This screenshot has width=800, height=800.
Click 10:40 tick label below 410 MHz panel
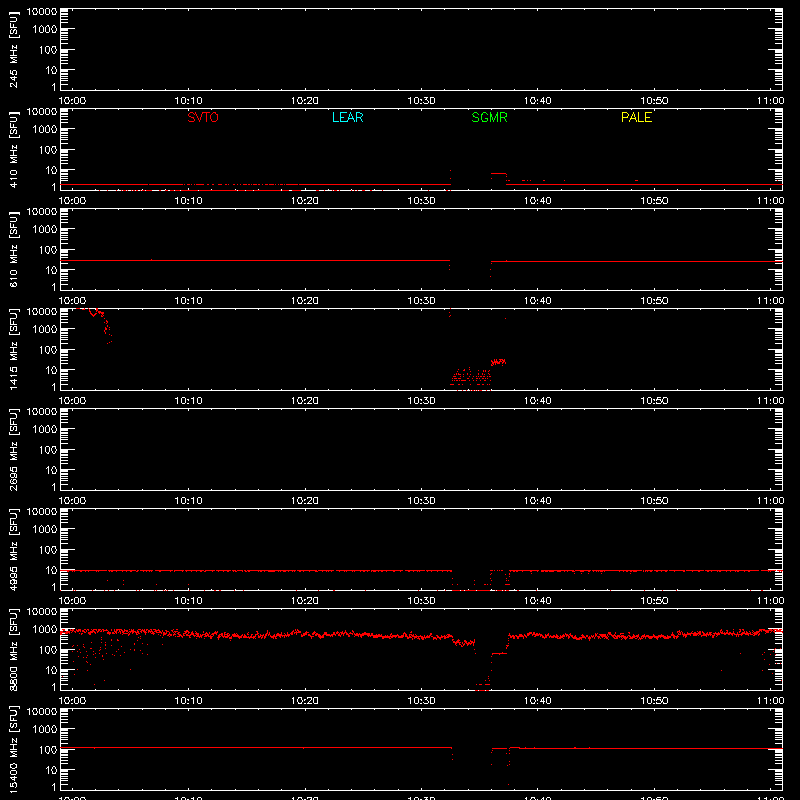[x=538, y=201]
